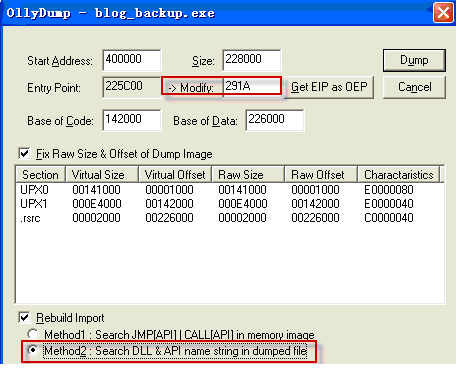Click the Base of Data field

[x=275, y=120]
